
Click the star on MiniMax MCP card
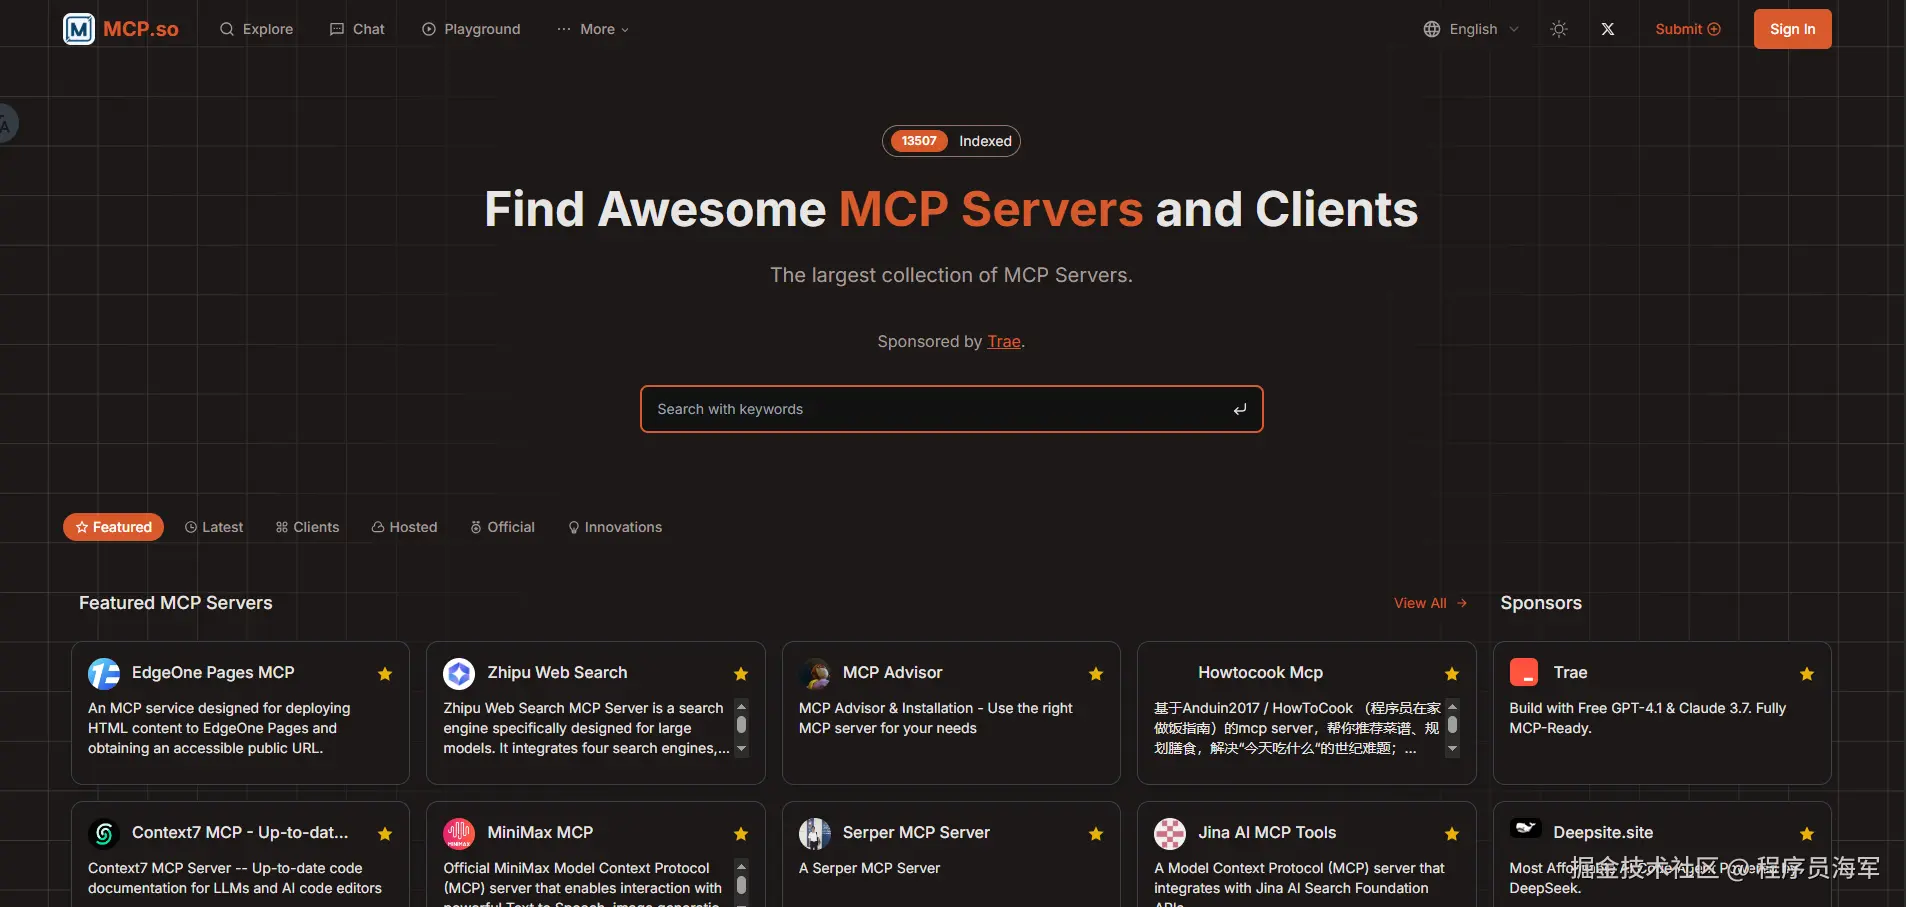[741, 834]
